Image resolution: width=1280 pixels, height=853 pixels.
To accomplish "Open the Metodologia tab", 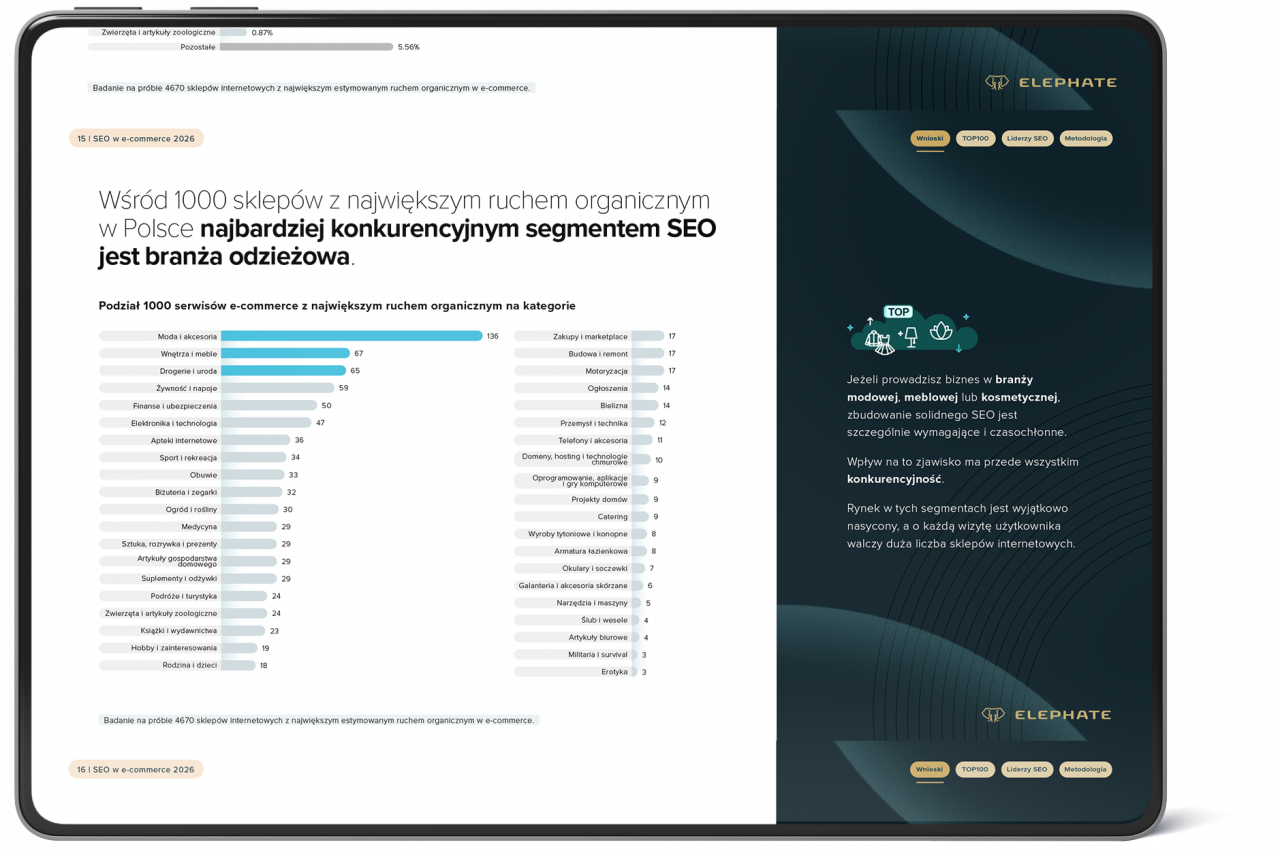I will (1086, 138).
